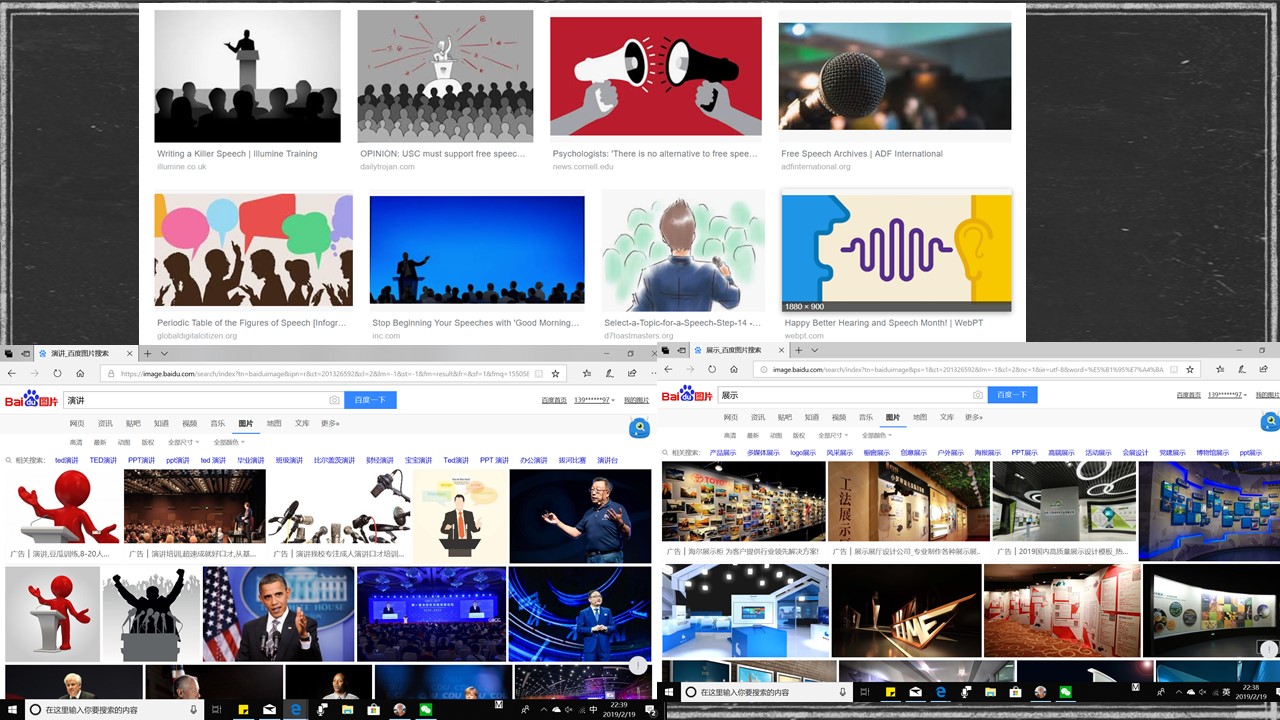The height and width of the screenshot is (720, 1280).
Task: Switch to 音乐 tab in 展示 window
Action: coord(866,417)
